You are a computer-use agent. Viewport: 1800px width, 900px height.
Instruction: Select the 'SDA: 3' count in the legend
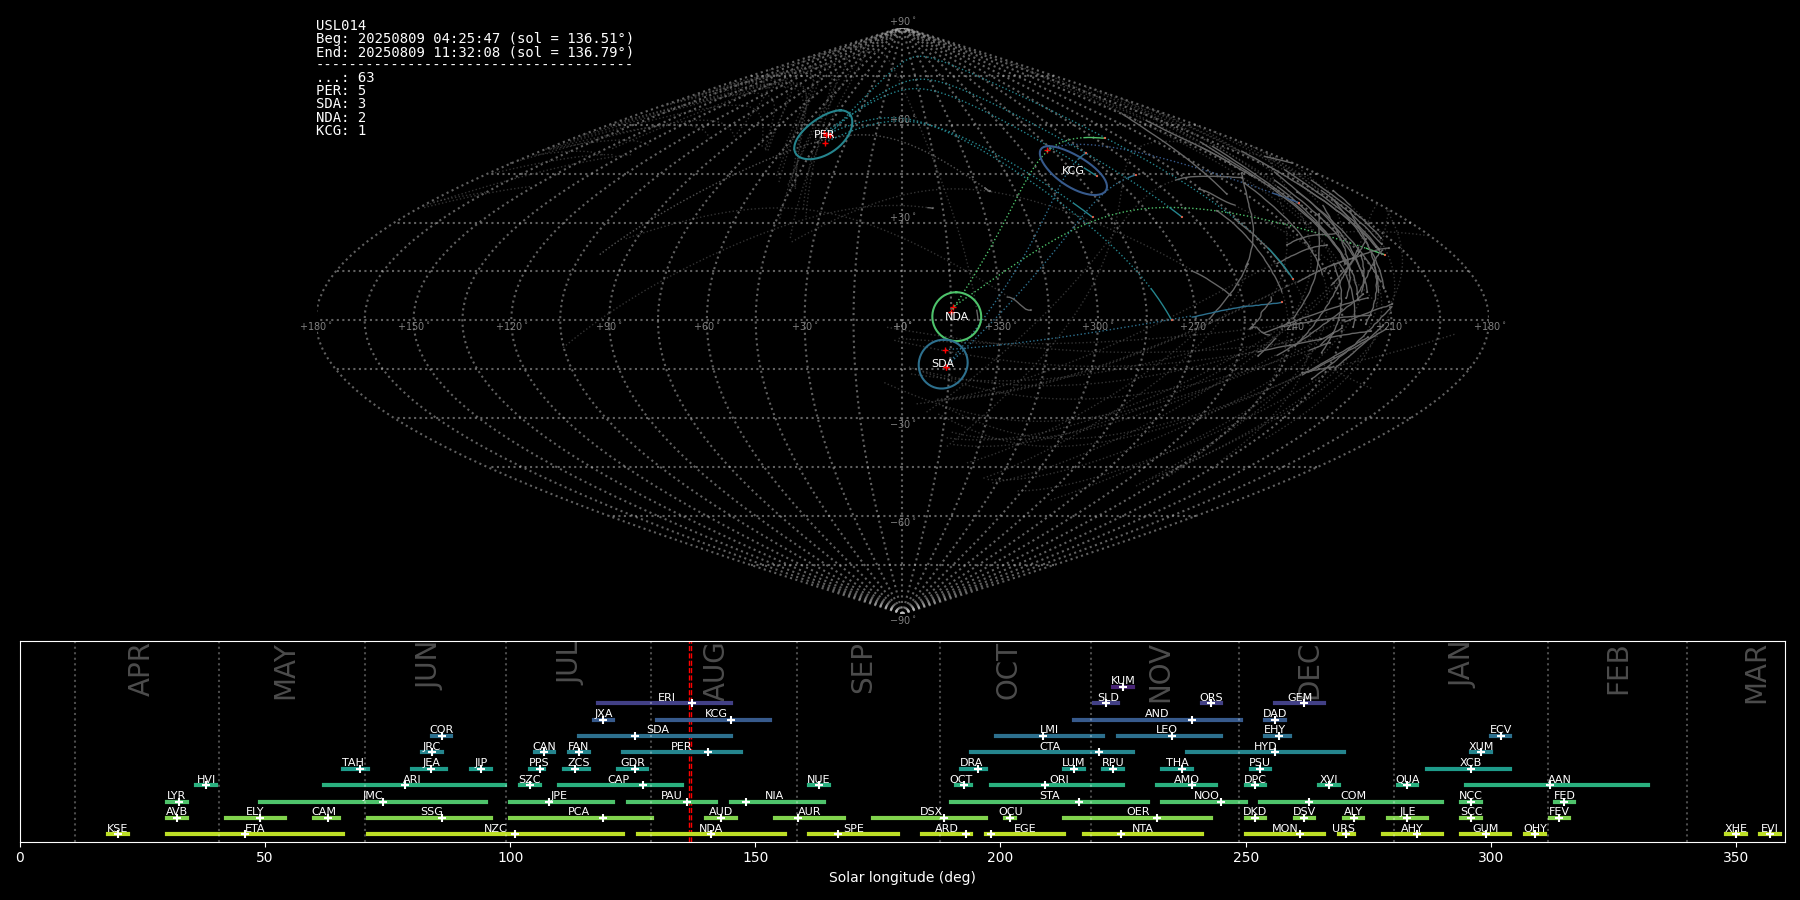coord(341,104)
